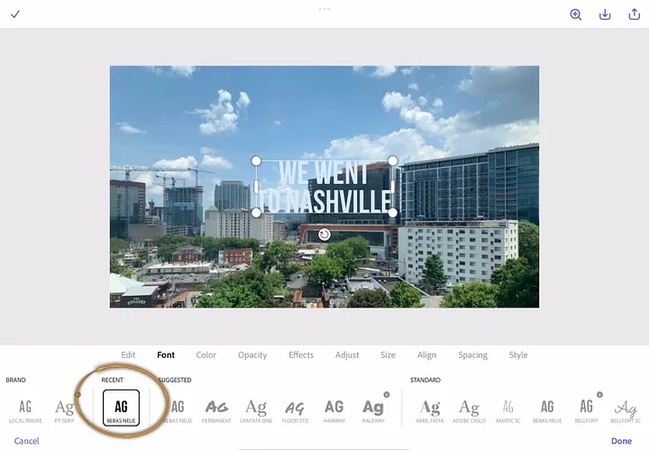Viewport: 649px width, 450px height.
Task: Open the Align tab
Action: pyautogui.click(x=427, y=355)
